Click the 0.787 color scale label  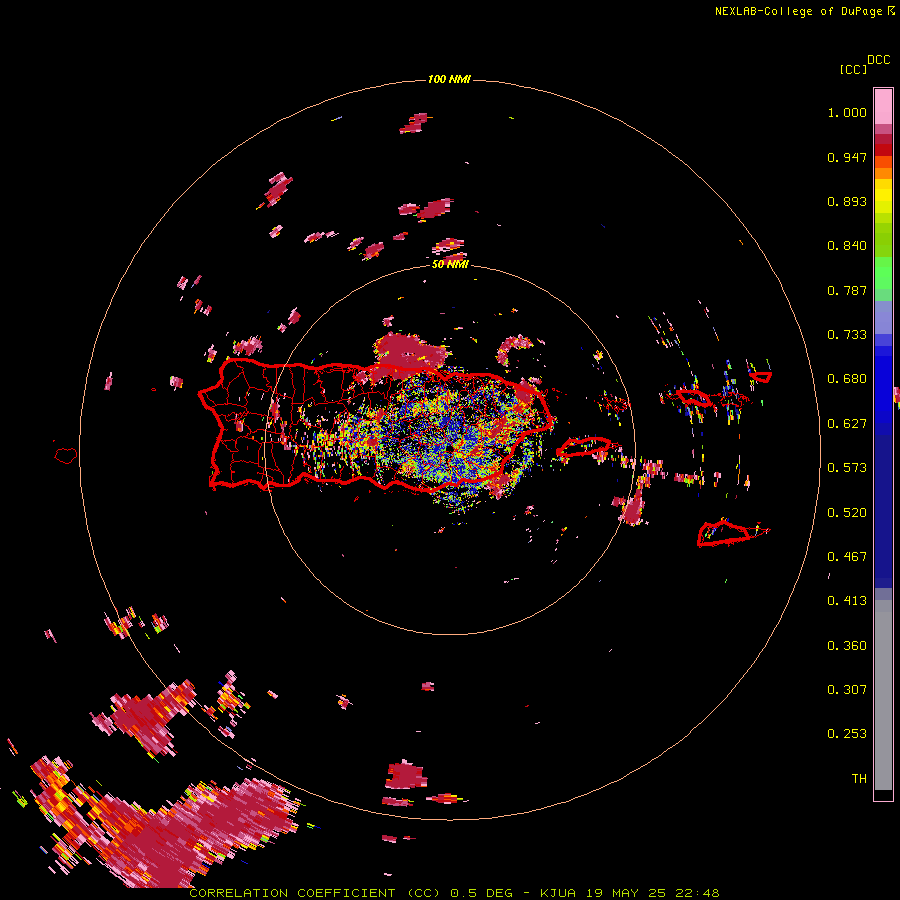click(847, 290)
